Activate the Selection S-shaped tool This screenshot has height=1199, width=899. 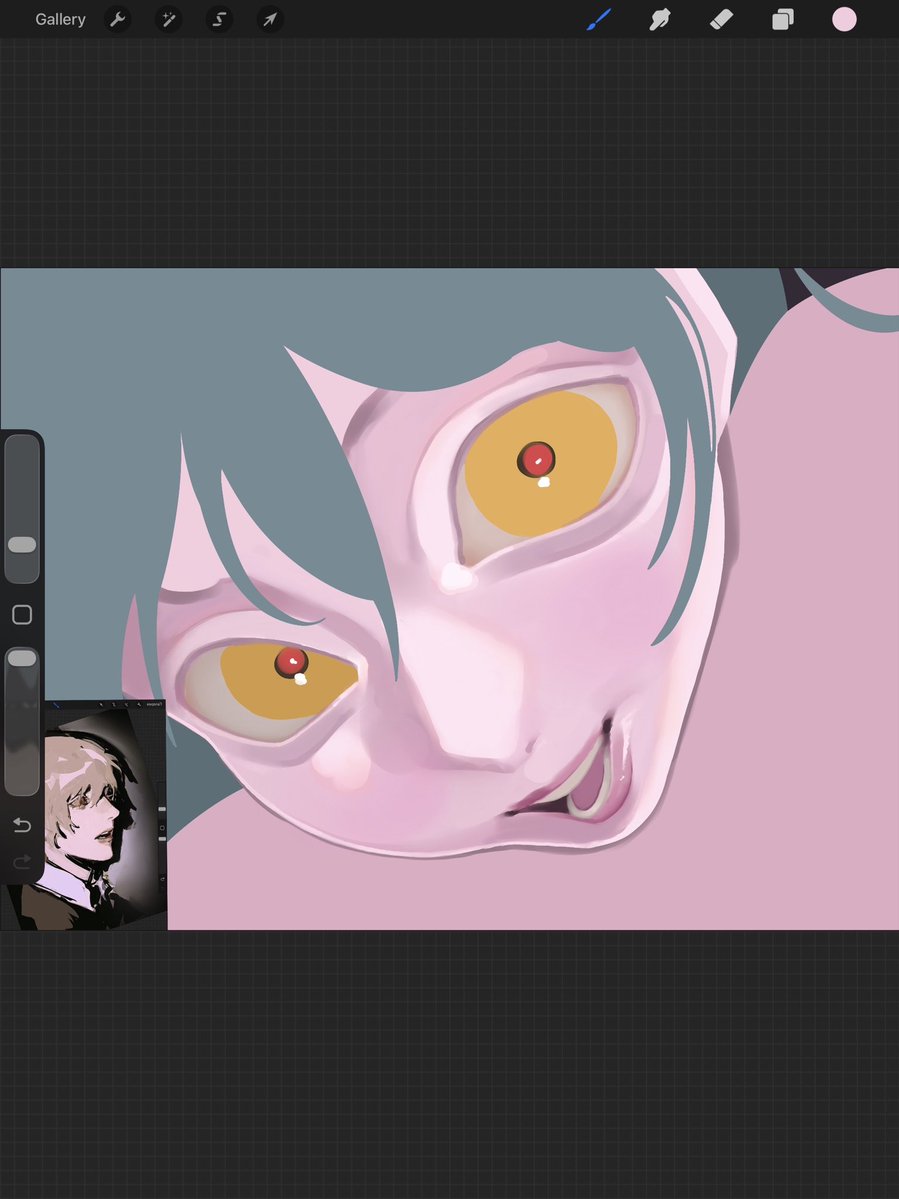pyautogui.click(x=219, y=19)
